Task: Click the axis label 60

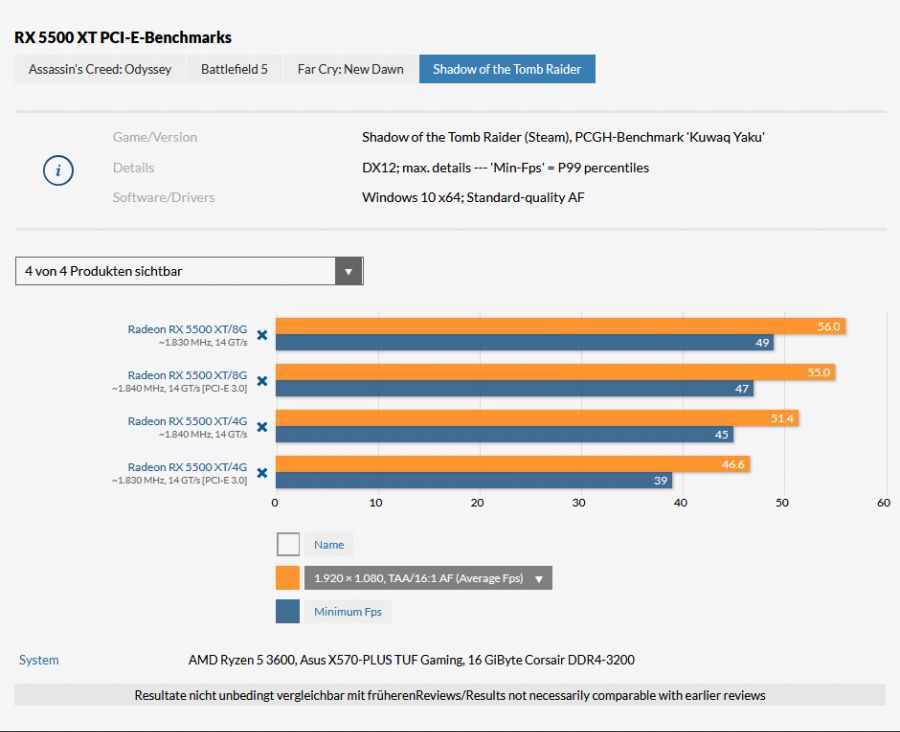Action: pos(883,503)
